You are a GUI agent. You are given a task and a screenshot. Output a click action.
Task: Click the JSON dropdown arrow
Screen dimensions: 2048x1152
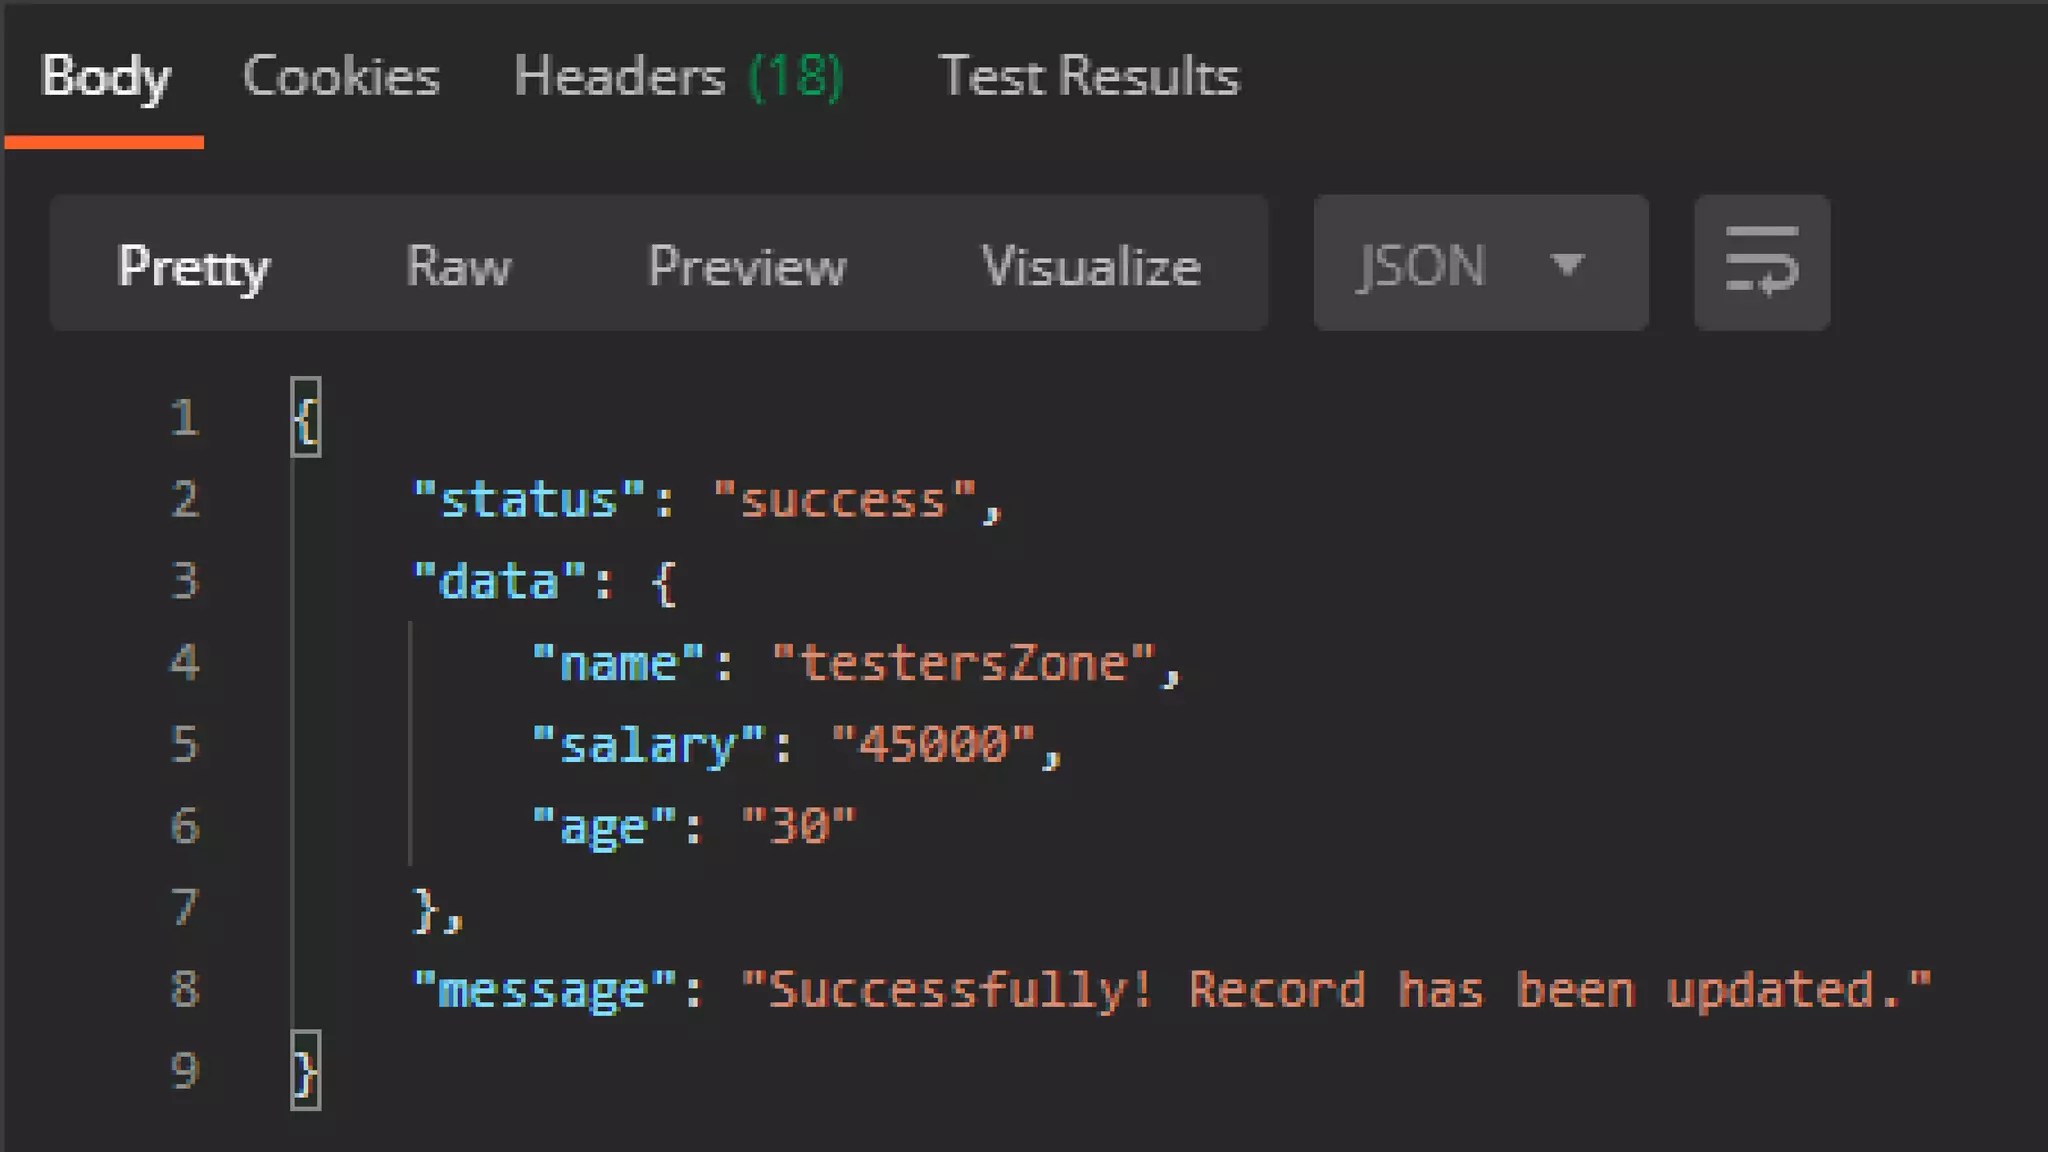point(1566,265)
